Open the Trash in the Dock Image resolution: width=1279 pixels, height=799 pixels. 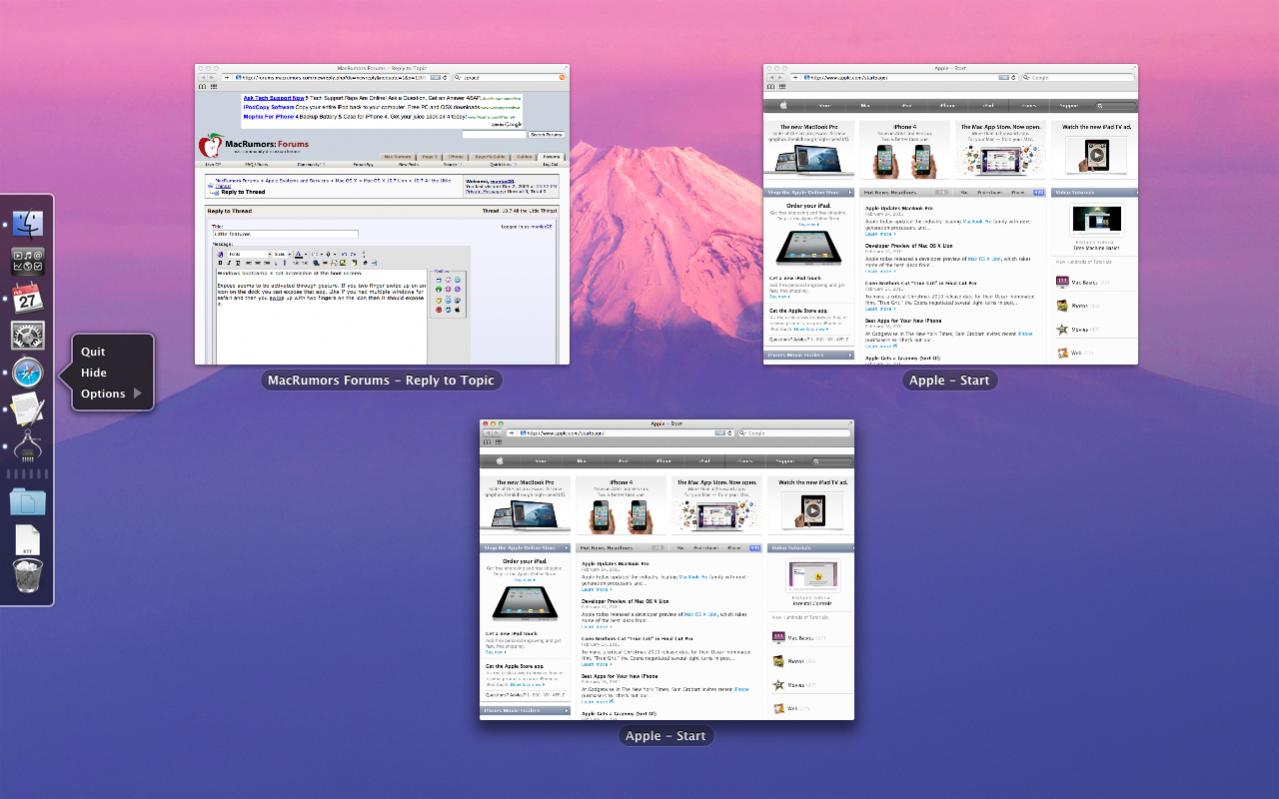coord(28,576)
